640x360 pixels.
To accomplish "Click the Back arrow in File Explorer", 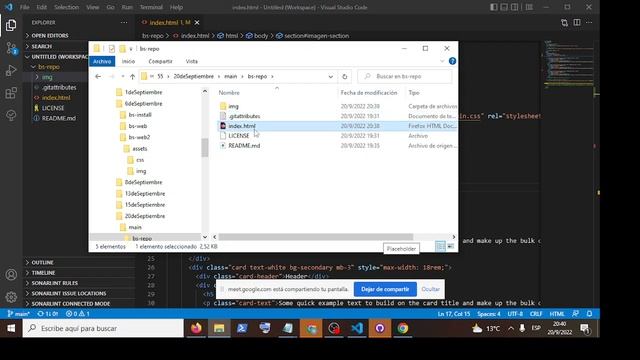I will 98,76.
